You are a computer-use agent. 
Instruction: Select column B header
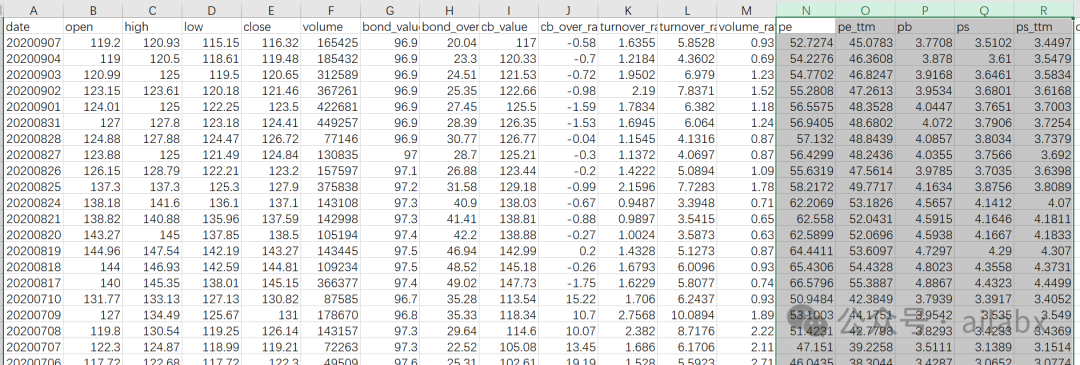coord(93,10)
